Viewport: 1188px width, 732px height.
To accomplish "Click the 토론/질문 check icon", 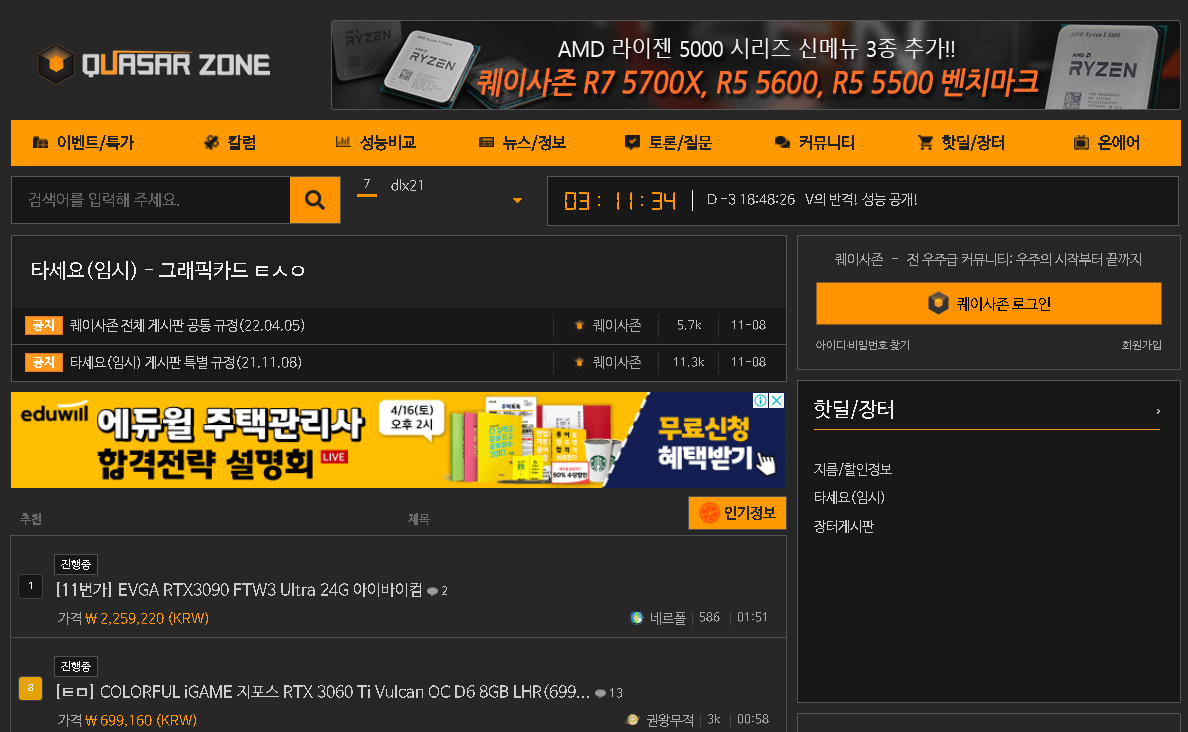I will [x=632, y=142].
